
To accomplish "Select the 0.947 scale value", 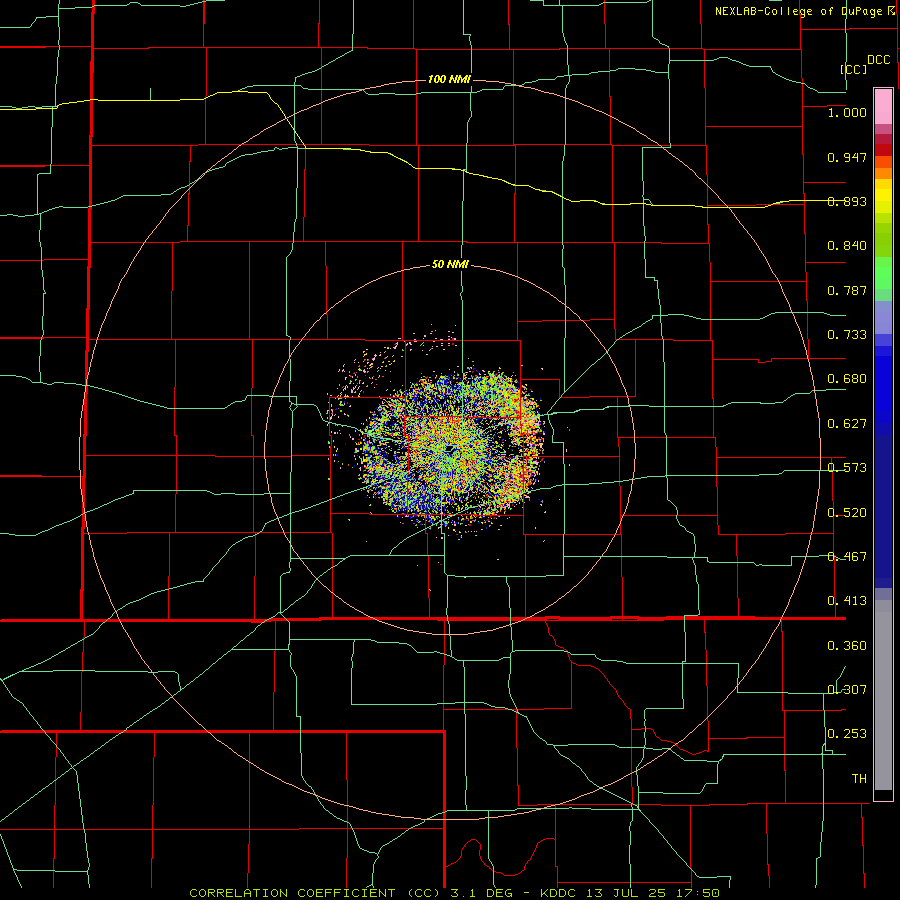I will point(847,157).
